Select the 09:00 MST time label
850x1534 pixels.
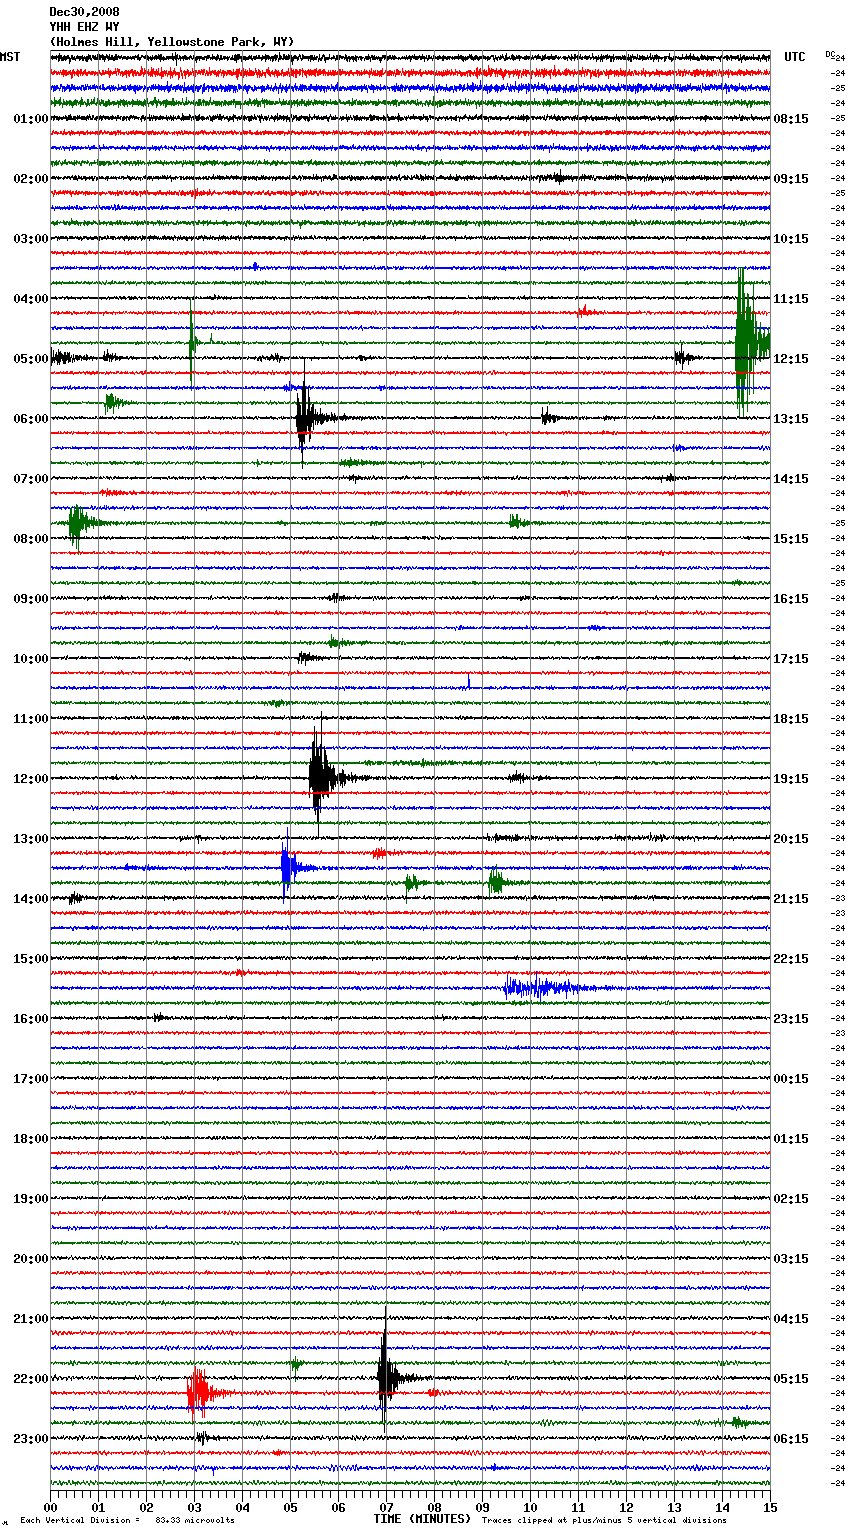pos(30,599)
